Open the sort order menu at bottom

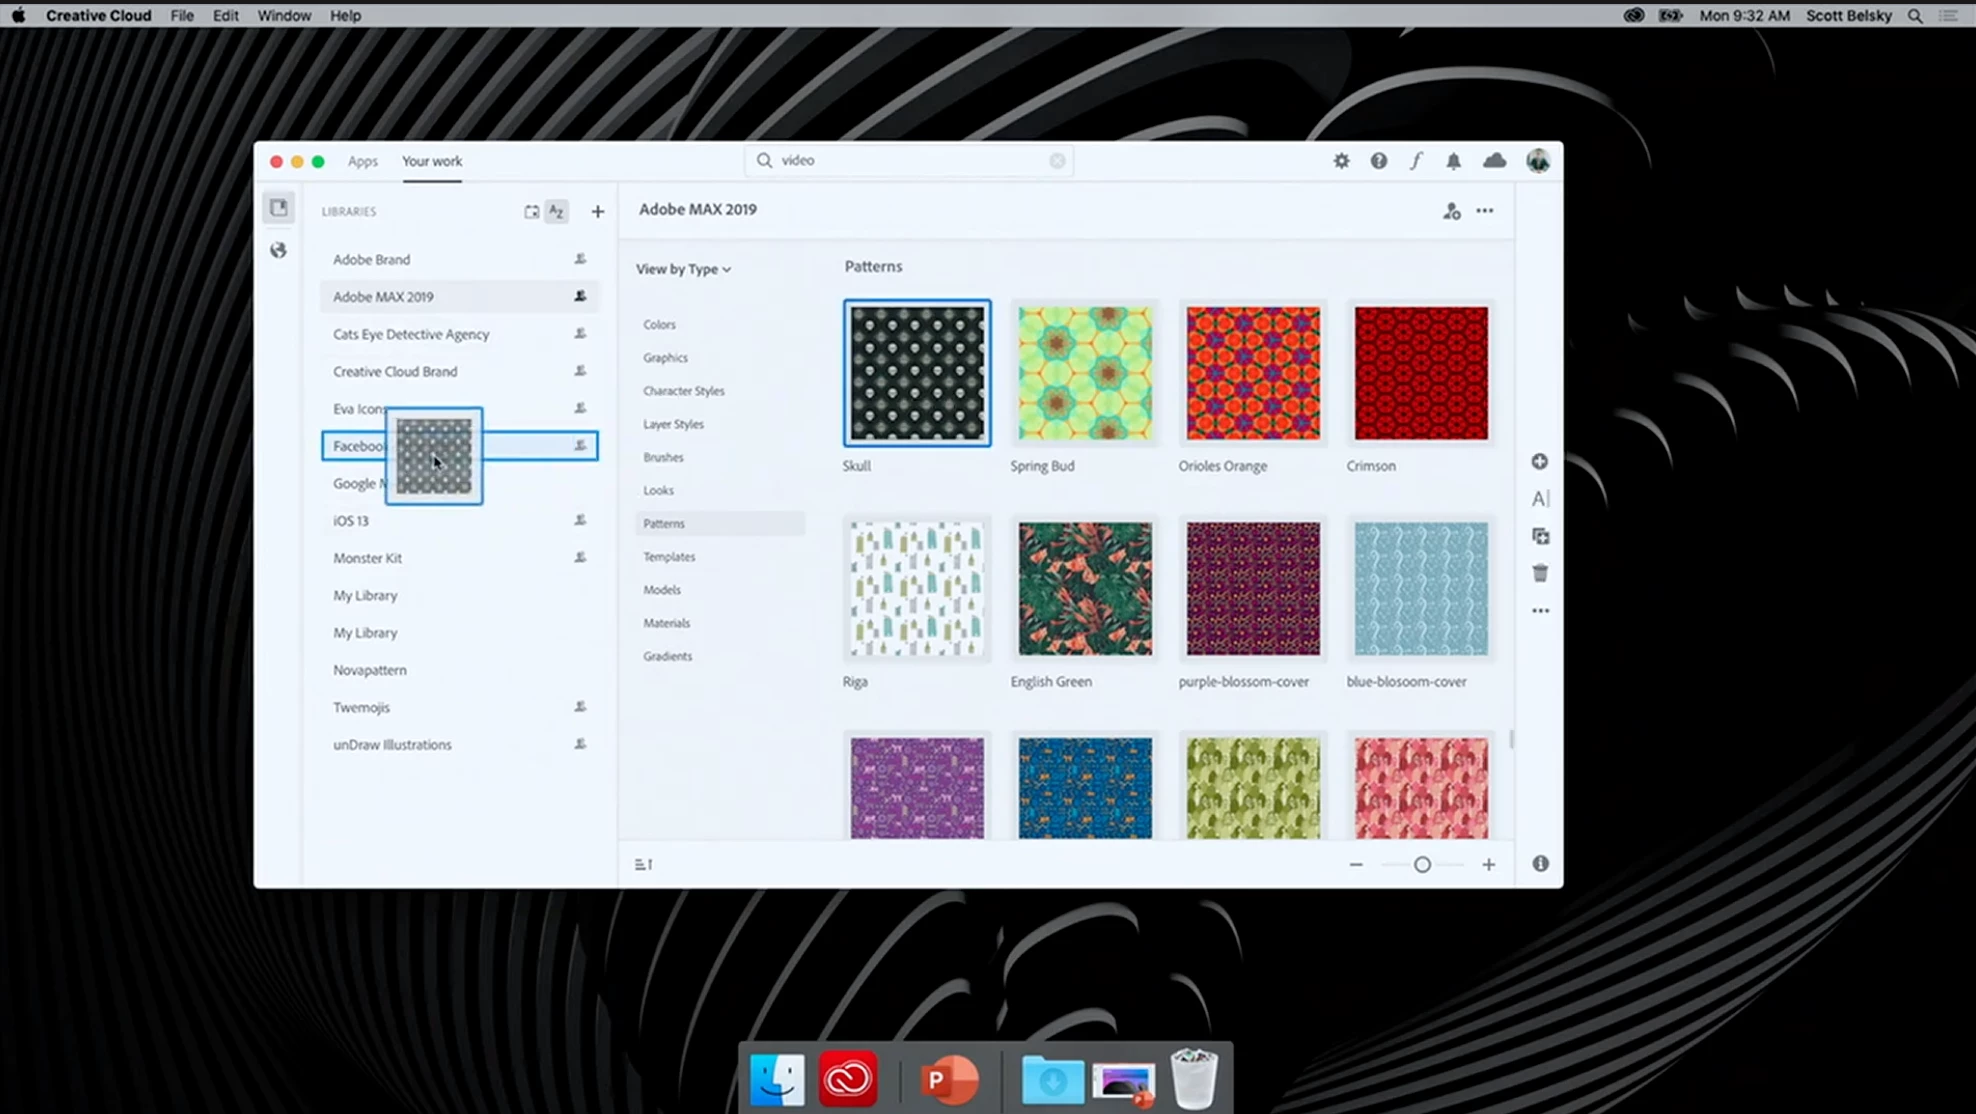coord(643,865)
